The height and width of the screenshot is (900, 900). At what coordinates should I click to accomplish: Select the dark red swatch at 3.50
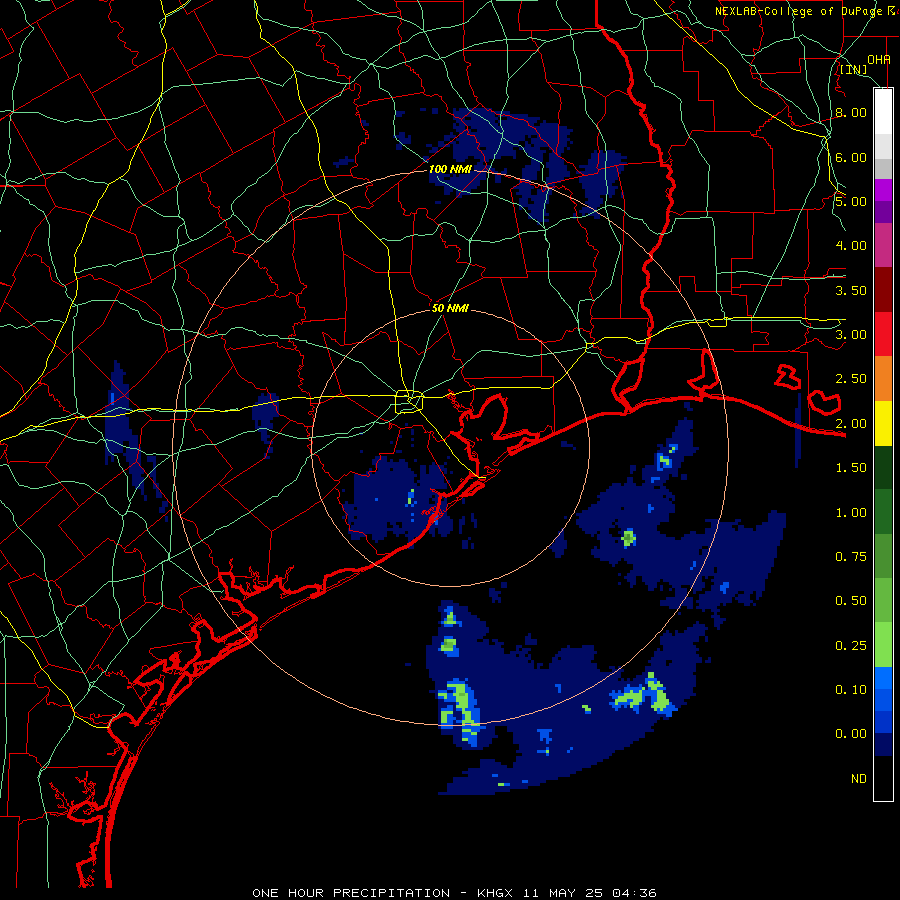coord(883,290)
